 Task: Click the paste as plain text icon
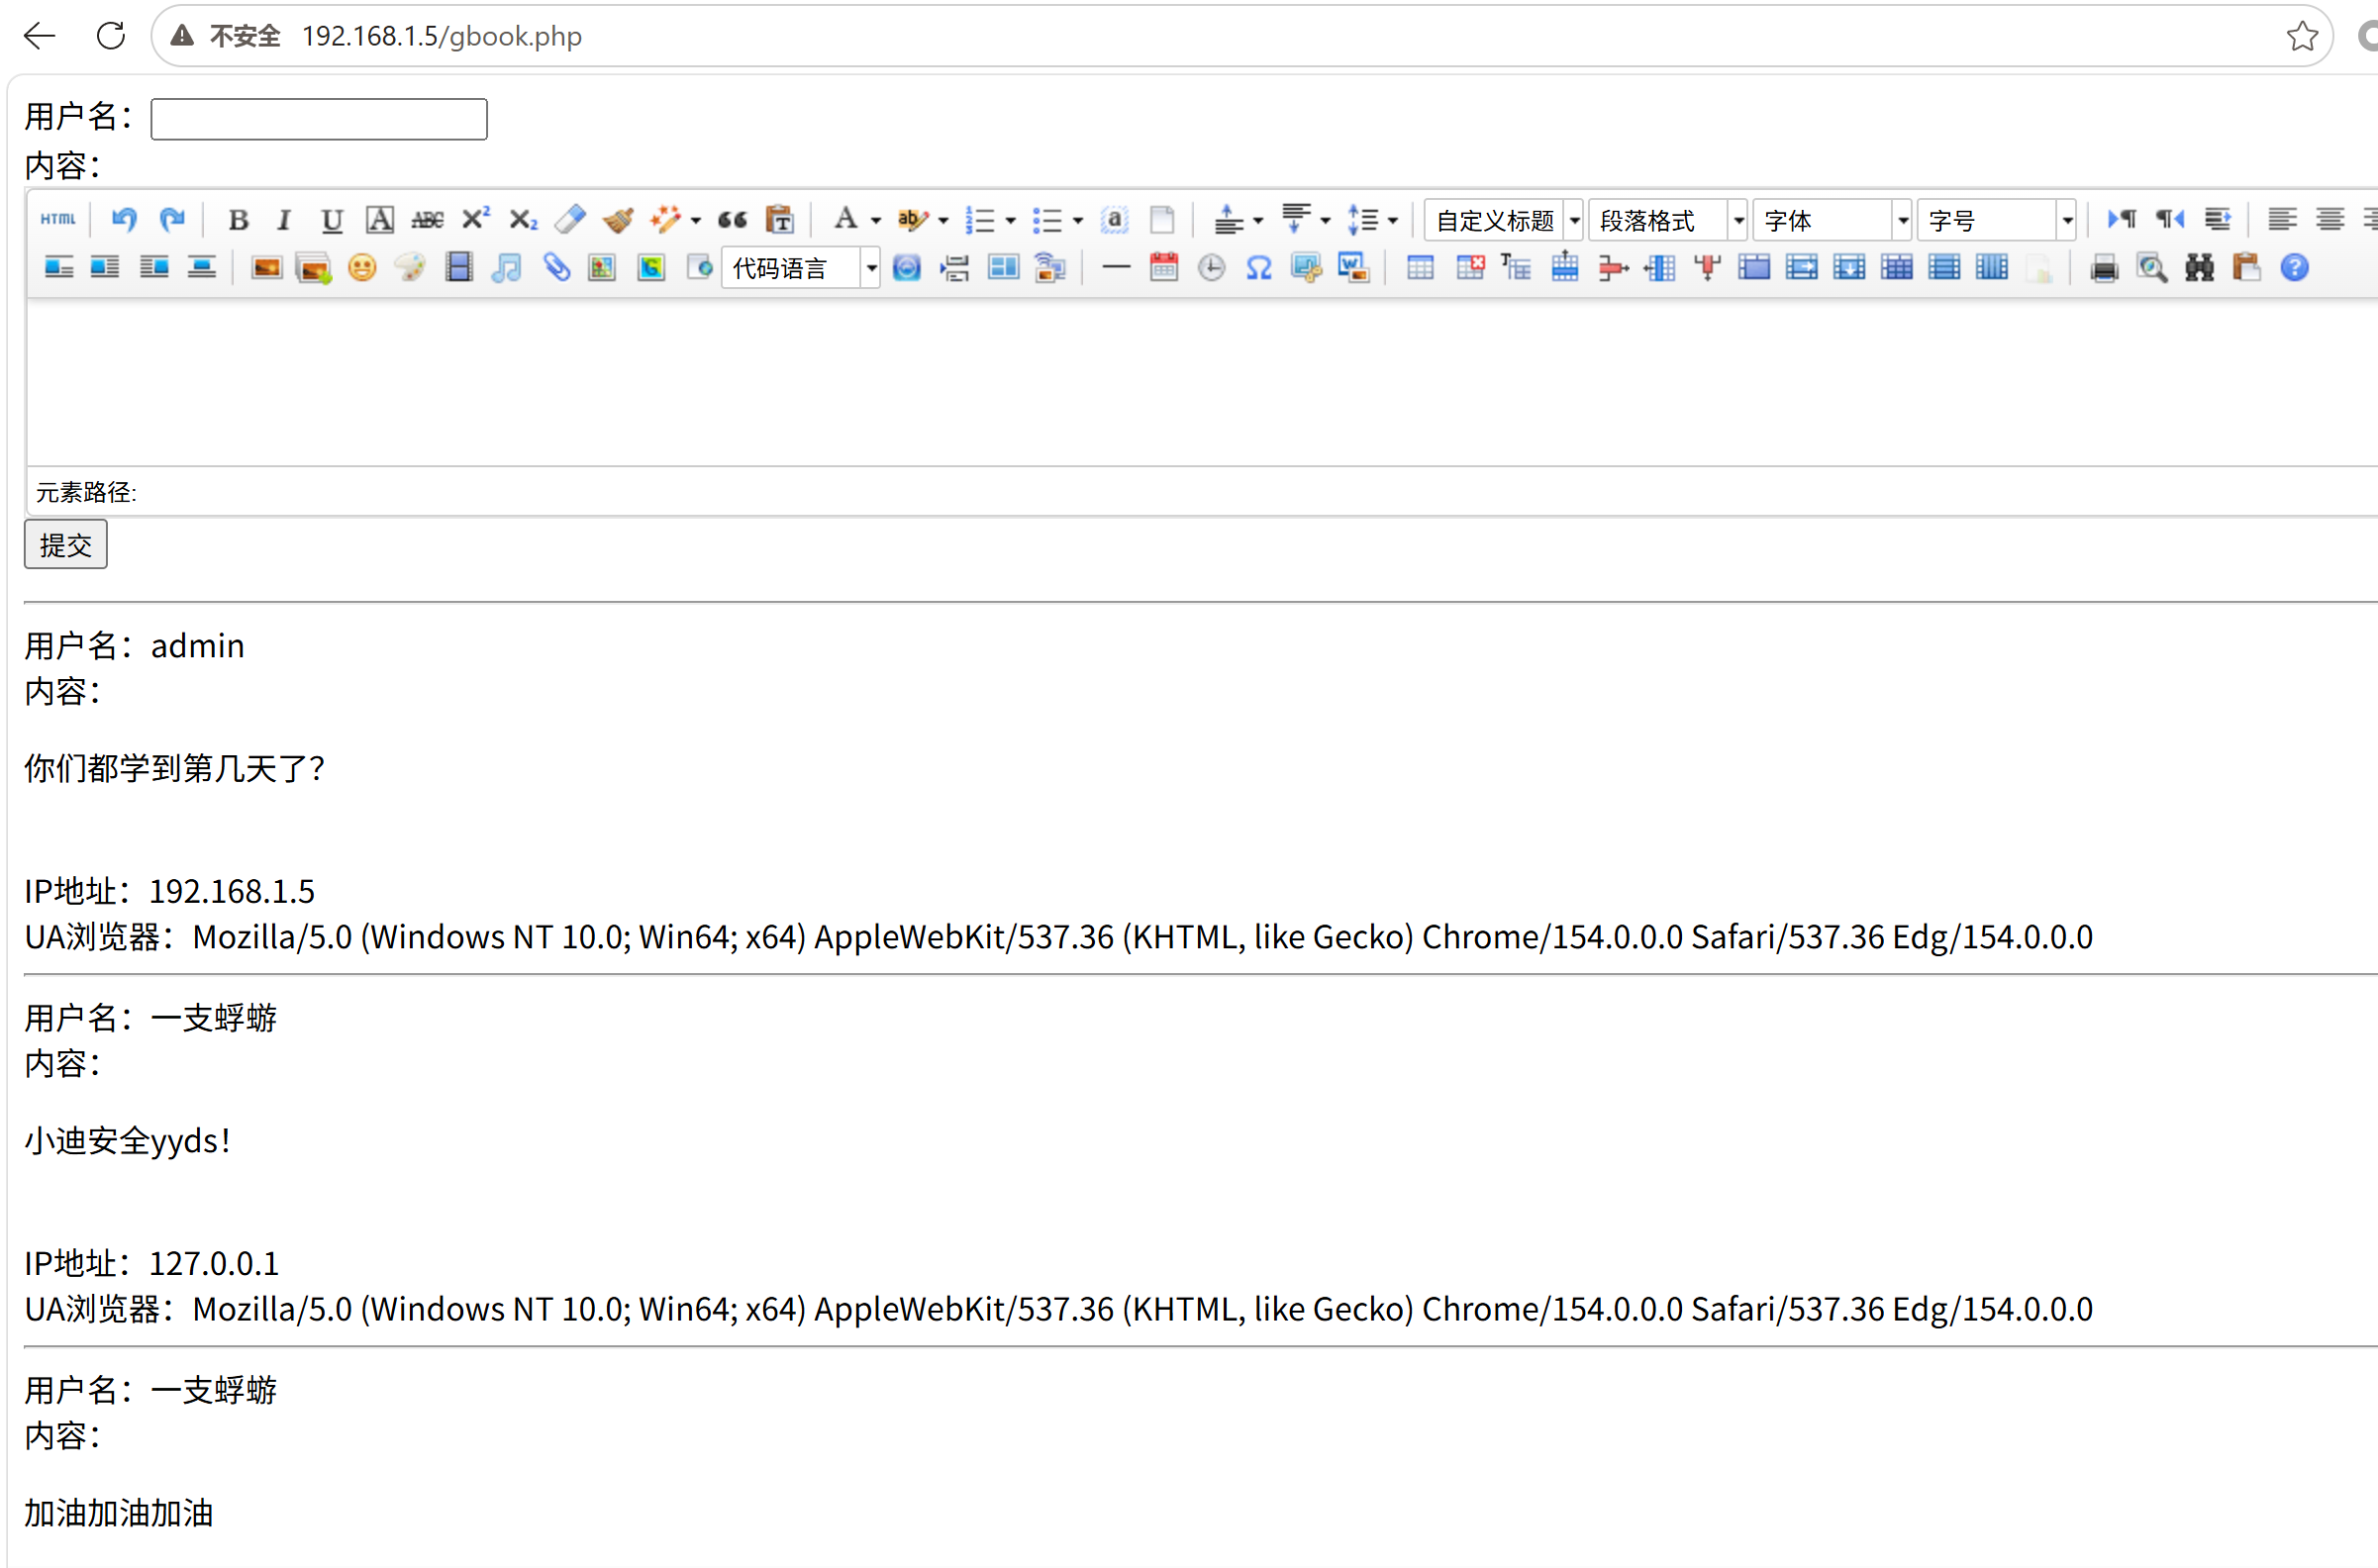(780, 219)
